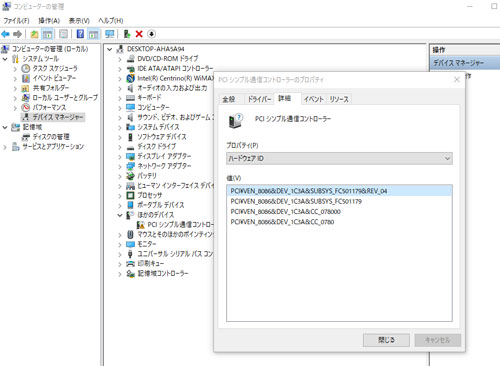Select ソフトウェア デバイス category
Image resolution: width=500 pixels, height=366 pixels.
pos(162,137)
